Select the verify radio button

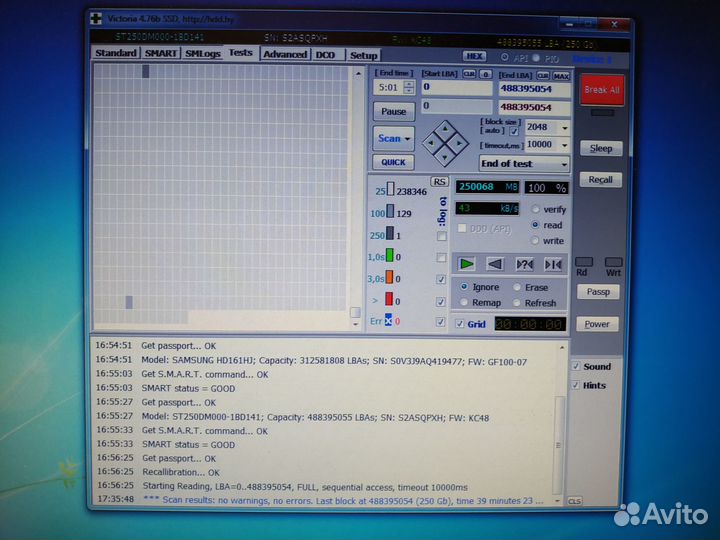click(x=535, y=209)
